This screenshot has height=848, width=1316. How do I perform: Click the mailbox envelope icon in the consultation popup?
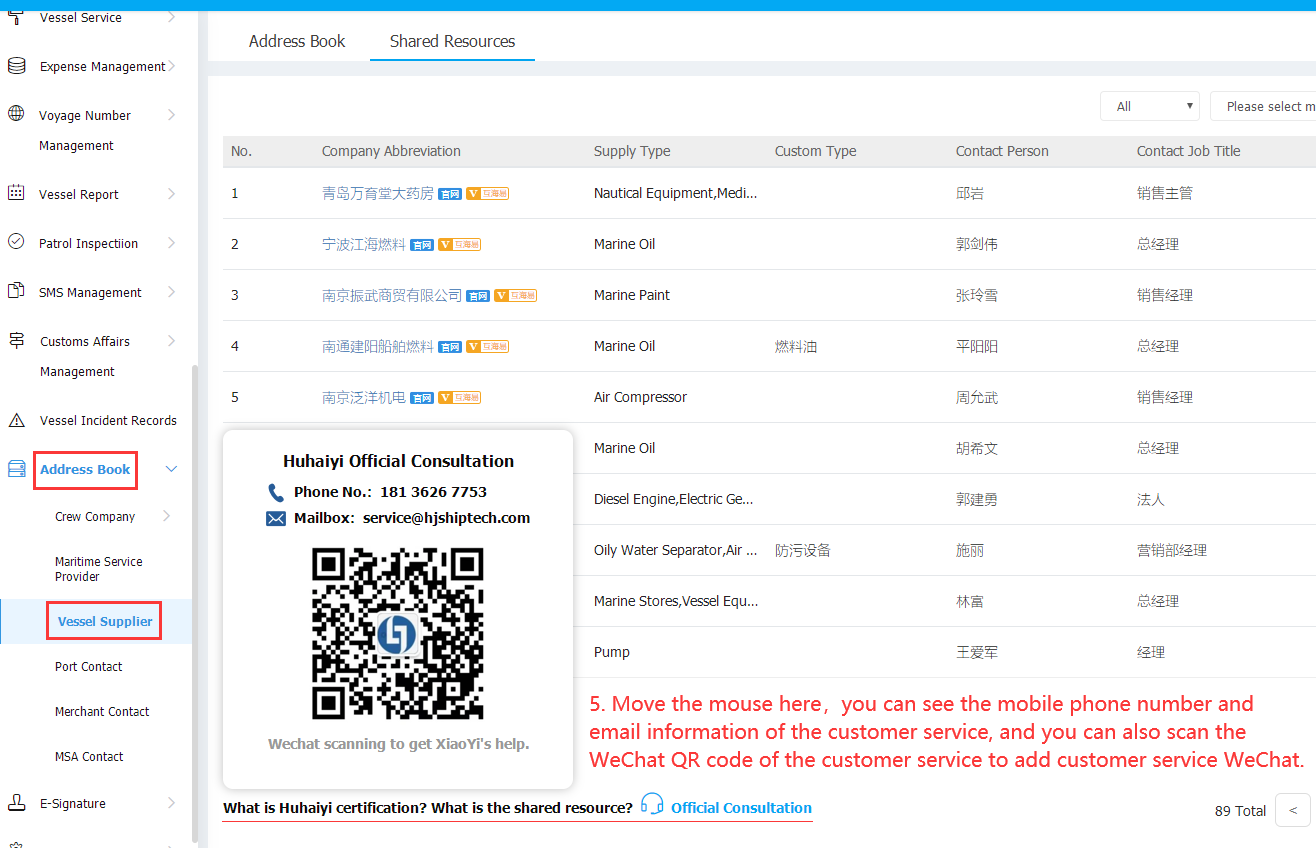[x=276, y=518]
